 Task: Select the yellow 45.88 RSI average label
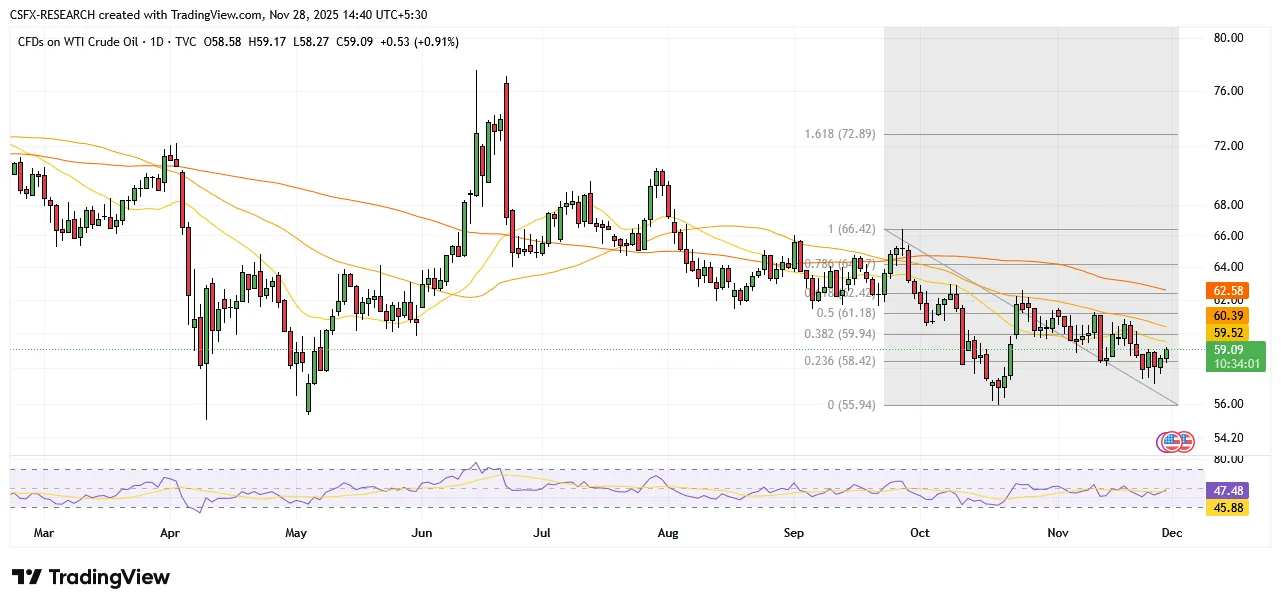coord(1228,508)
